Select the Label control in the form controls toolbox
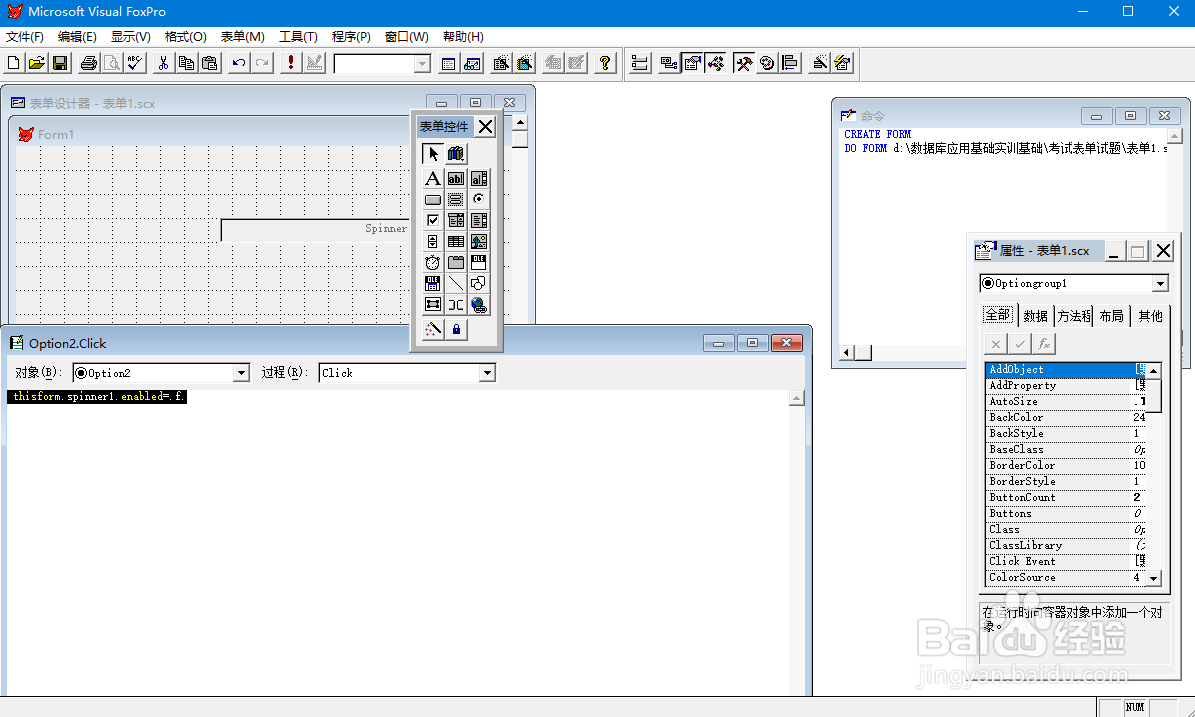Viewport: 1195px width, 717px height. (433, 178)
